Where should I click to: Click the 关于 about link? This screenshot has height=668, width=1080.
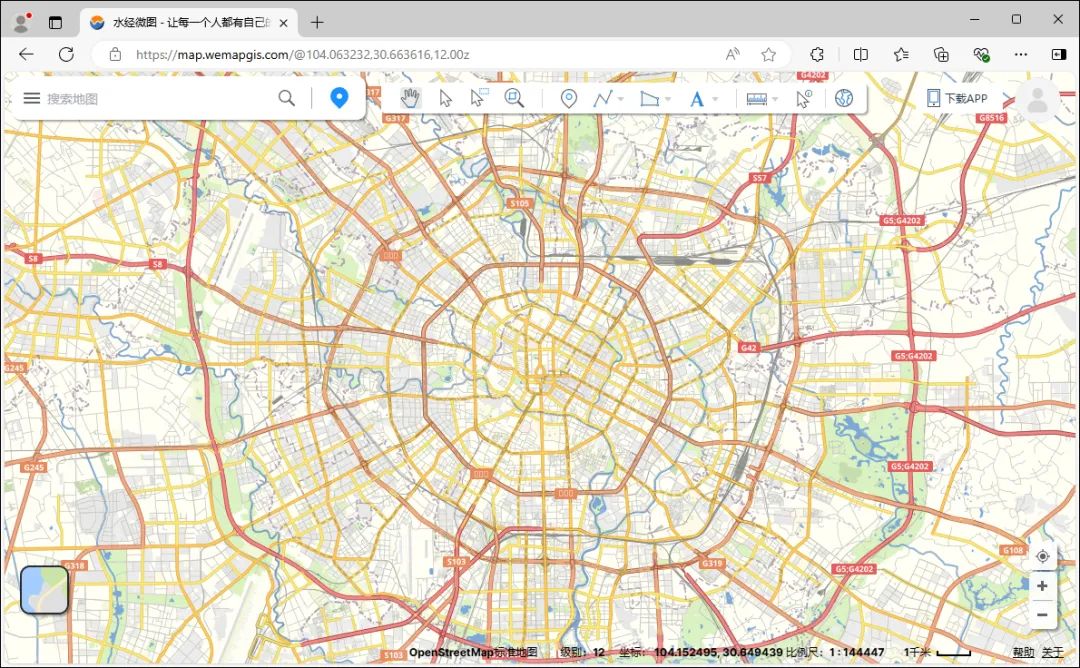click(1052, 652)
